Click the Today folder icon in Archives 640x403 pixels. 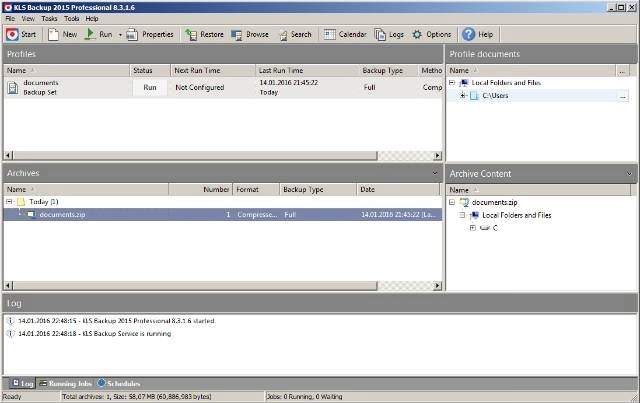(x=21, y=202)
